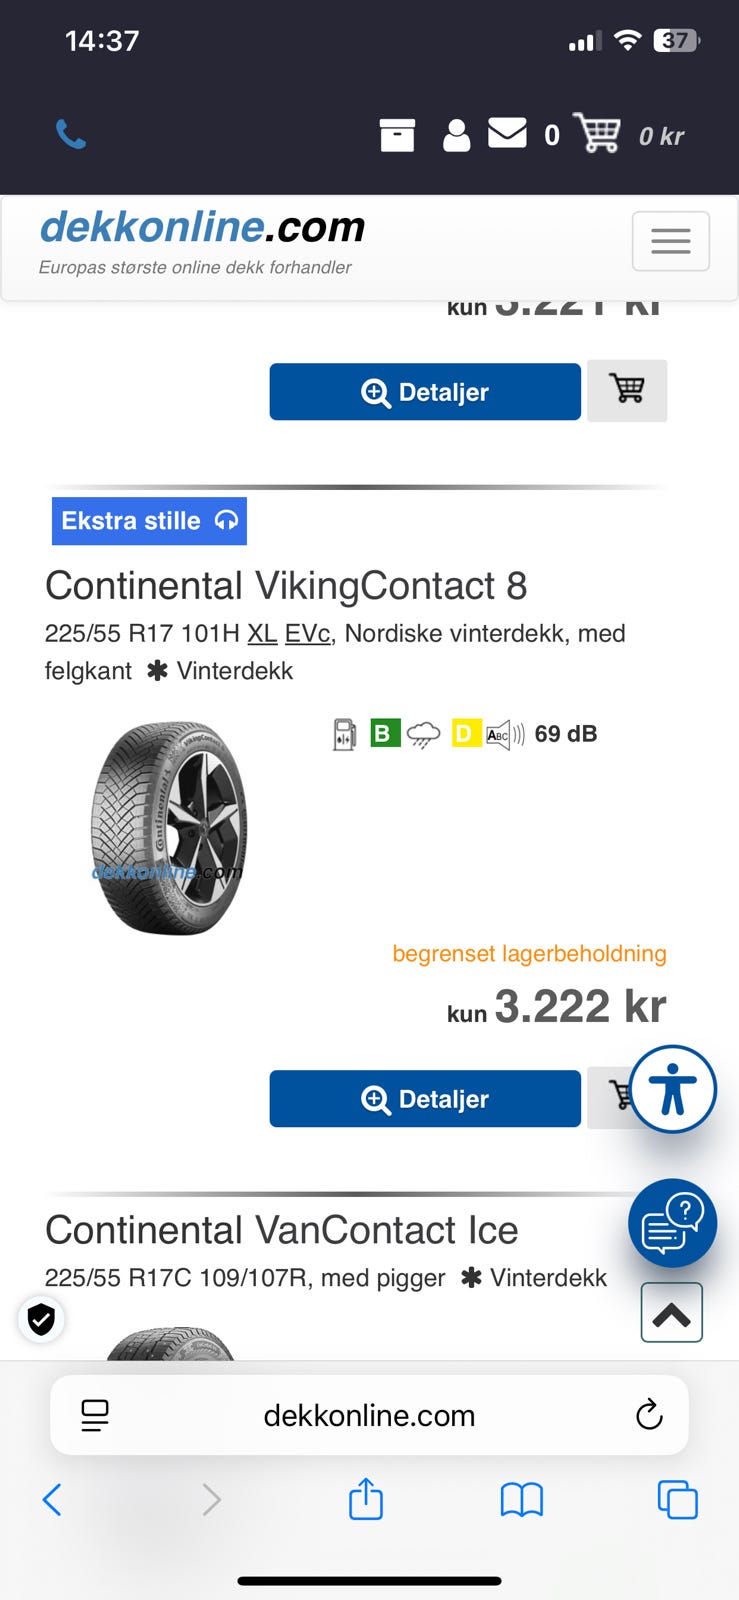Image resolution: width=739 pixels, height=1600 pixels.
Task: Click the security shield badge
Action: [x=41, y=1320]
